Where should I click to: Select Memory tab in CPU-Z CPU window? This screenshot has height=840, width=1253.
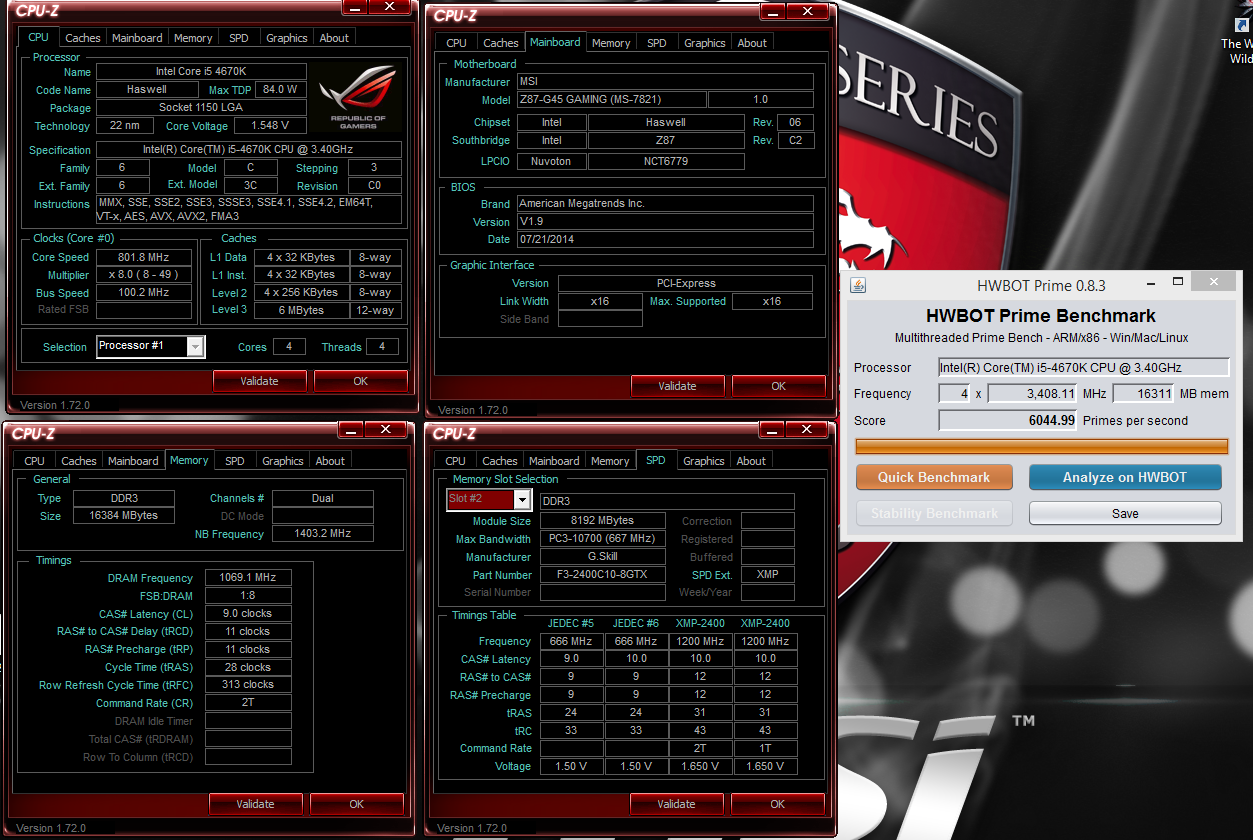point(193,38)
